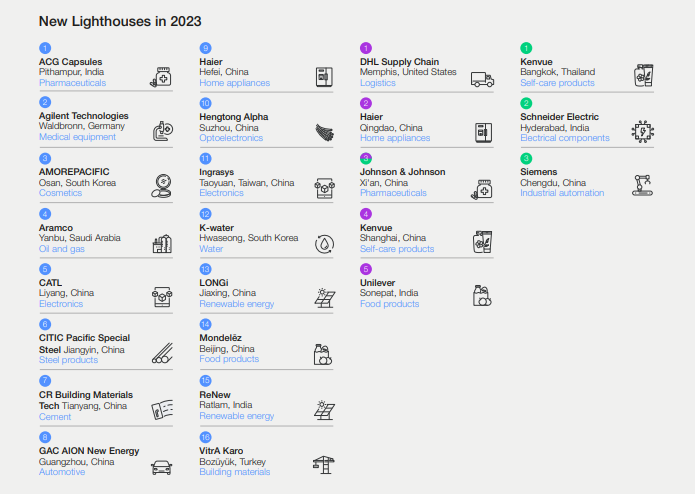Click Renewable energy link under ReNew
This screenshot has width=695, height=494.
tap(236, 416)
